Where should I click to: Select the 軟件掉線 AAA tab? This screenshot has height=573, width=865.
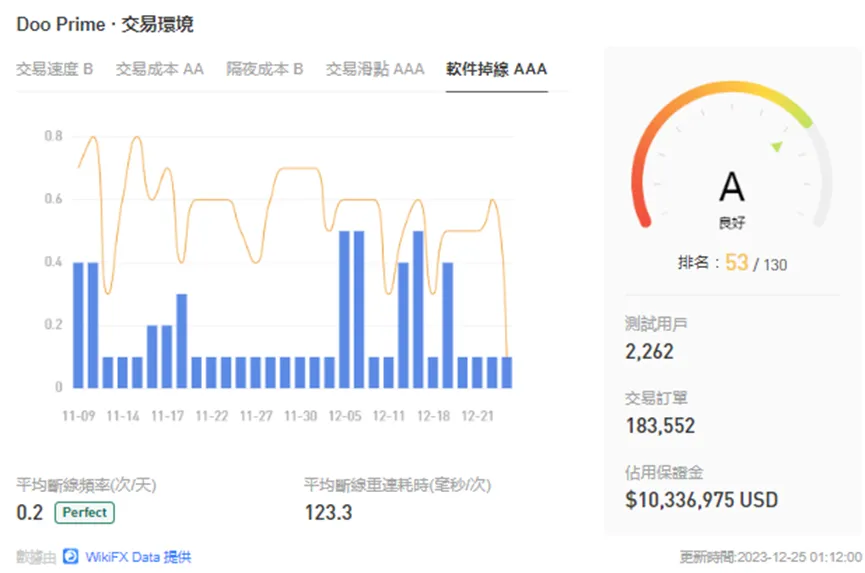(x=496, y=69)
